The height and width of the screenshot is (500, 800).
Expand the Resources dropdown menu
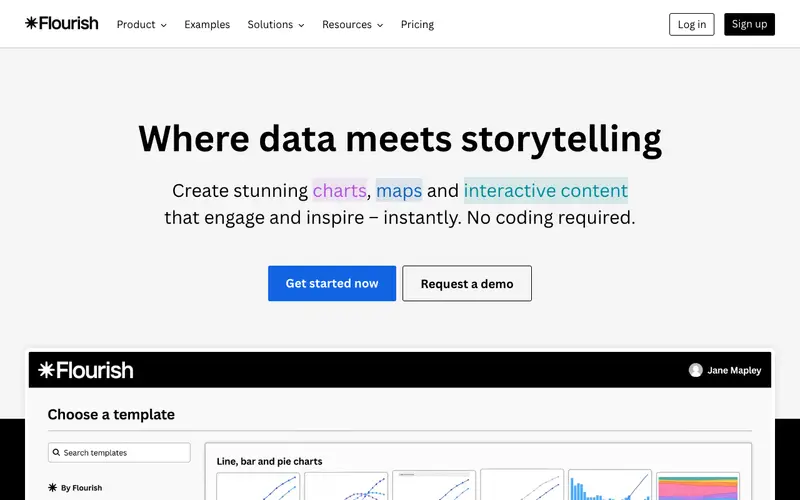click(353, 24)
